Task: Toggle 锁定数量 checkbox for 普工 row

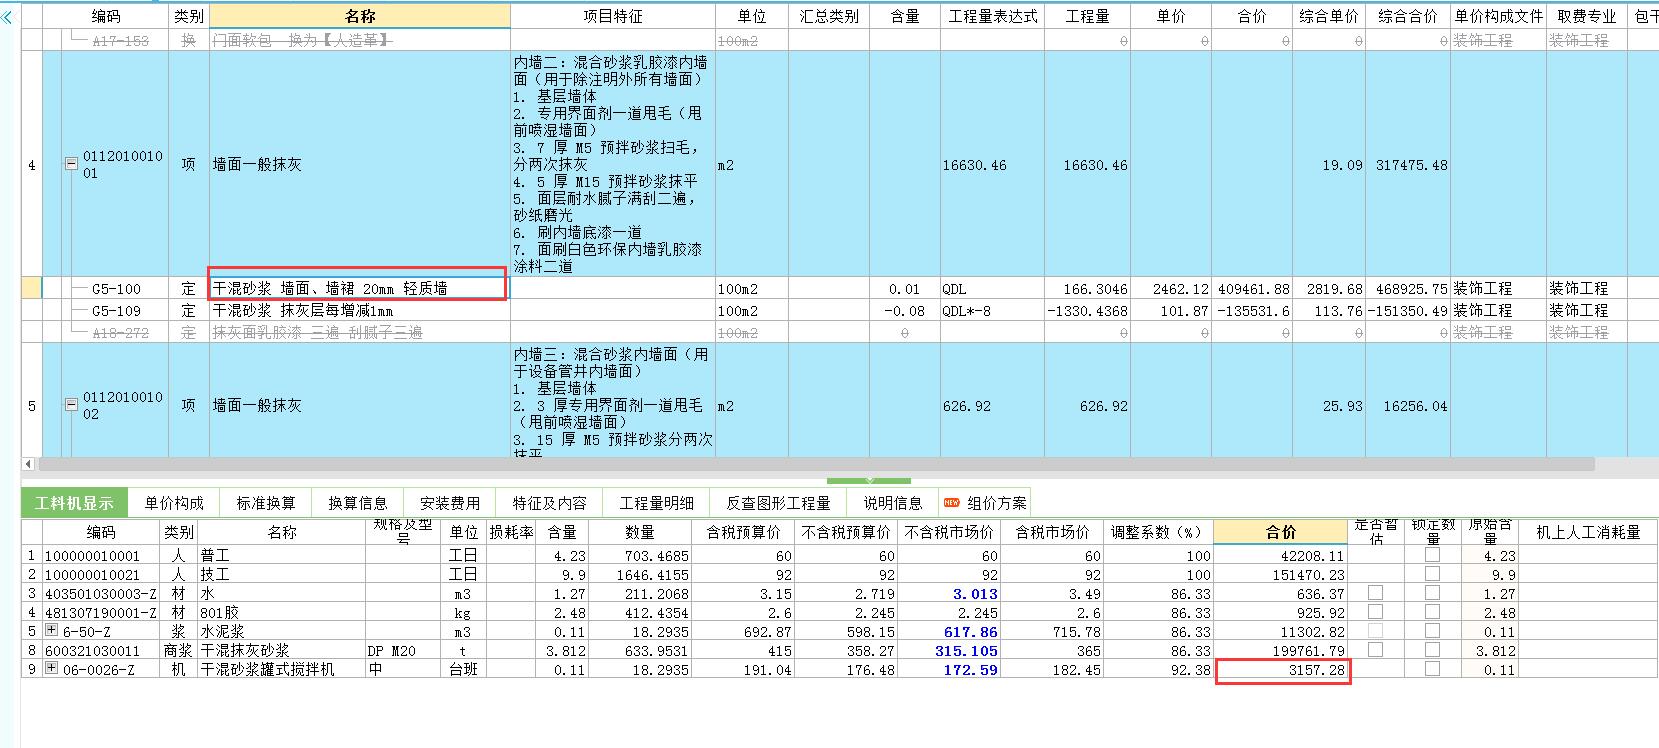Action: point(1432,555)
